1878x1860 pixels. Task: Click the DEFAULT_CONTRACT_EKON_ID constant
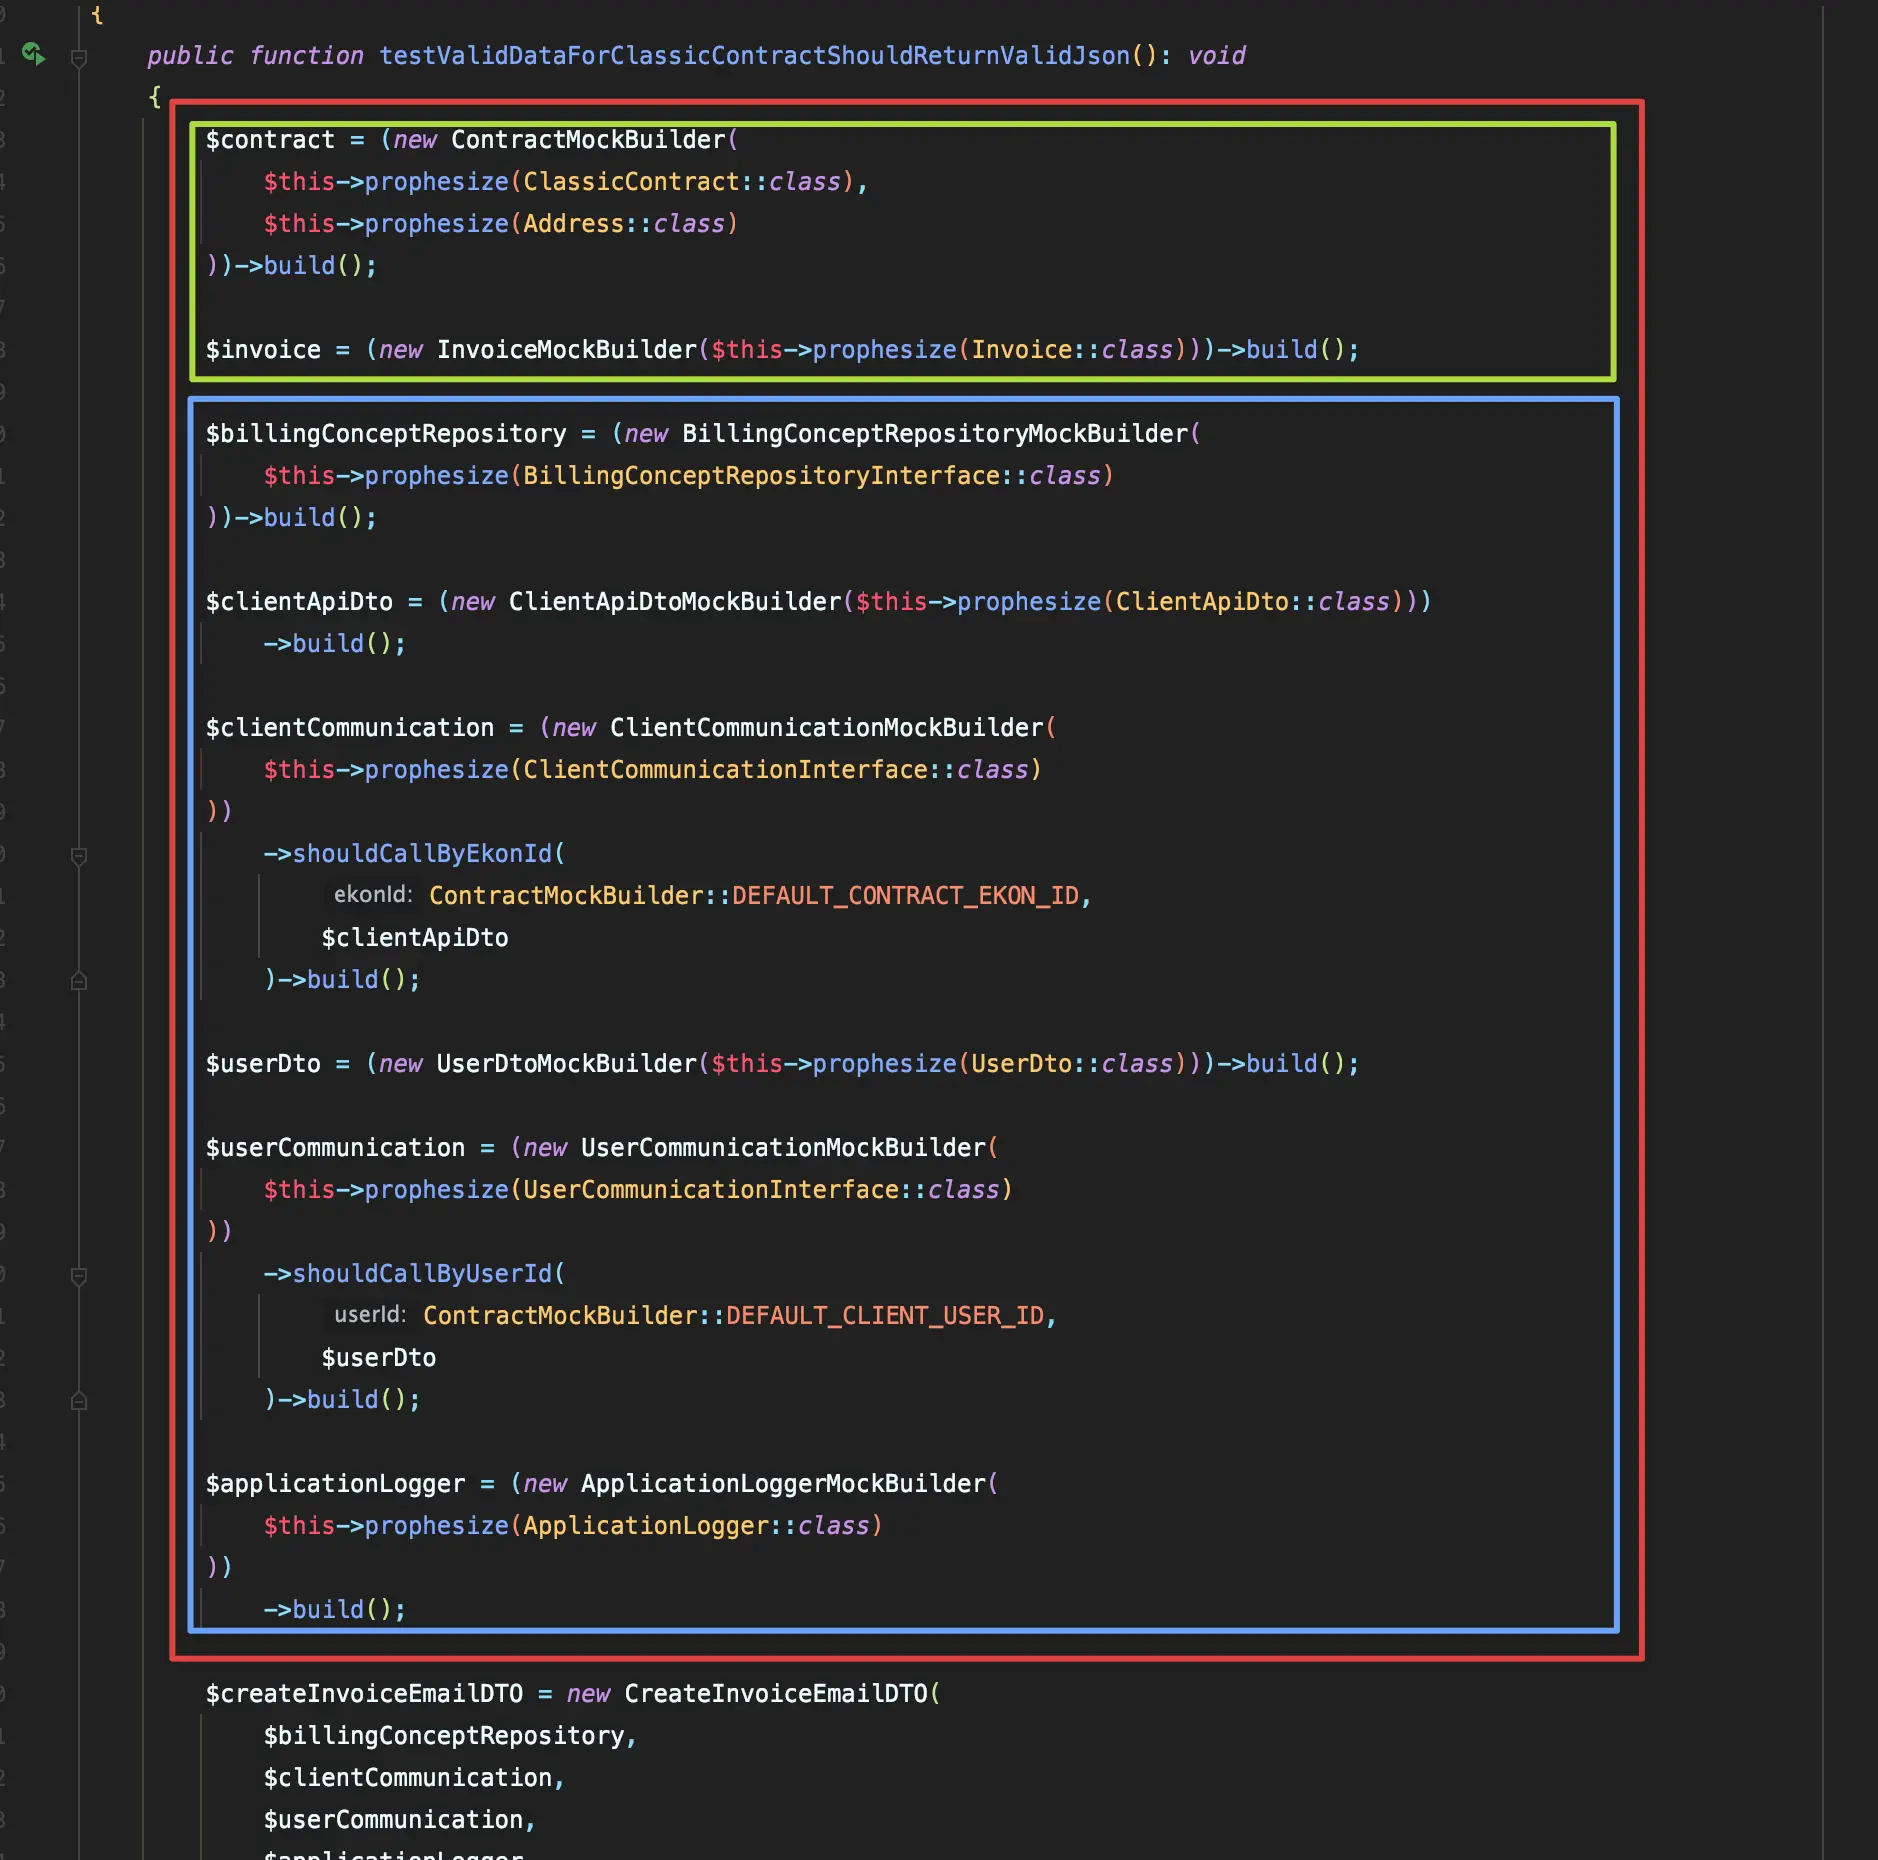point(905,896)
